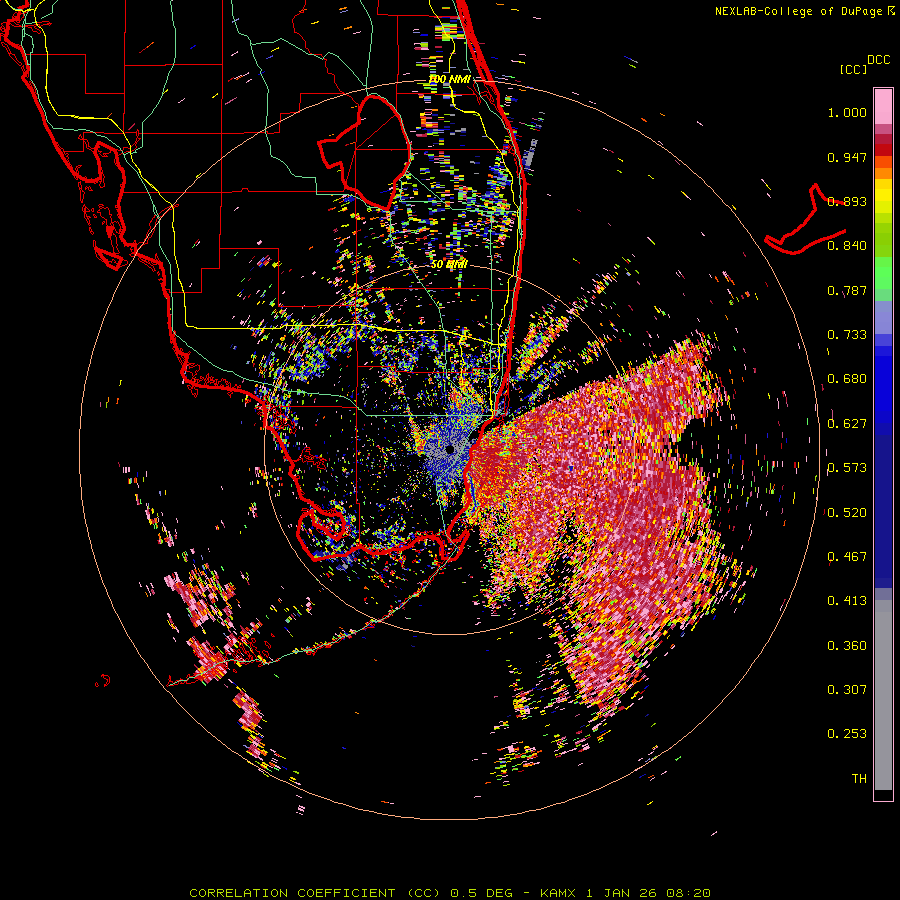Image resolution: width=900 pixels, height=900 pixels.
Task: Click the black radar site dot at map center
Action: pos(449,449)
